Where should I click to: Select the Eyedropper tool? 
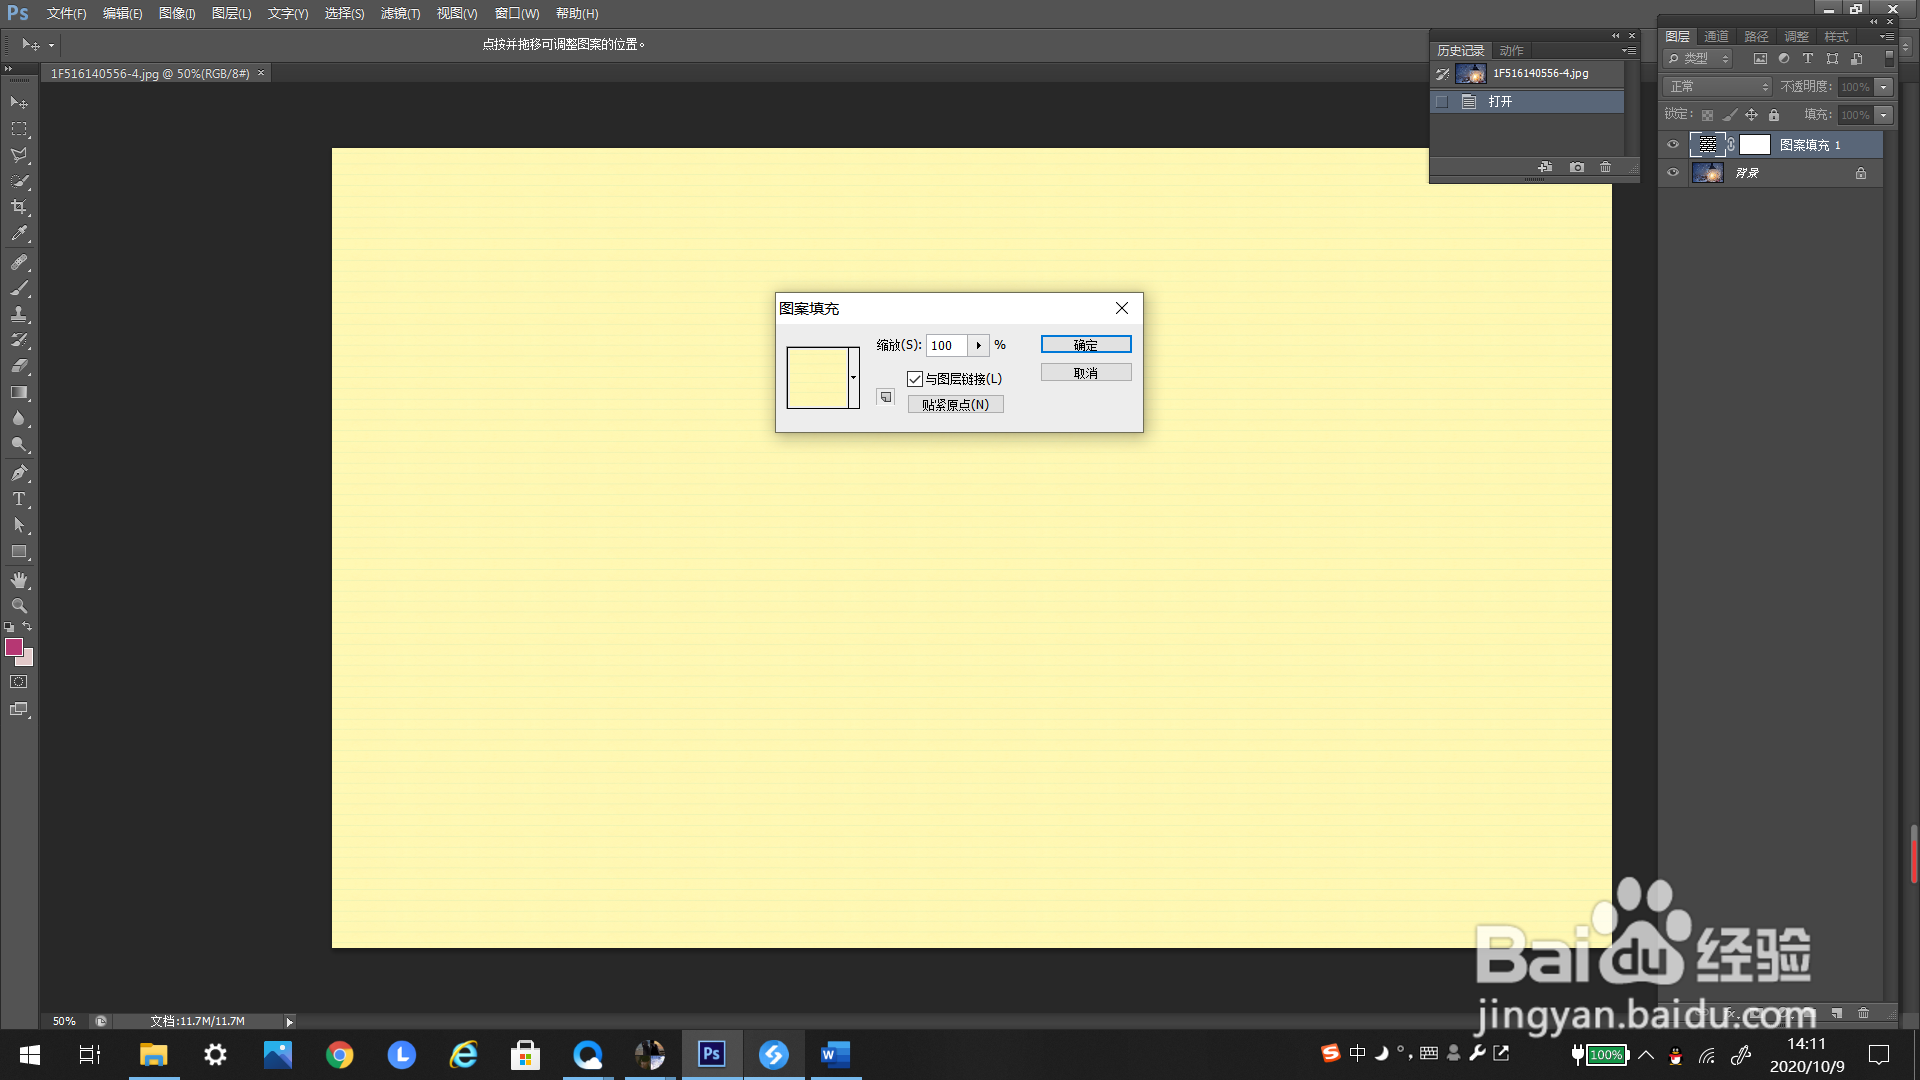tap(19, 234)
